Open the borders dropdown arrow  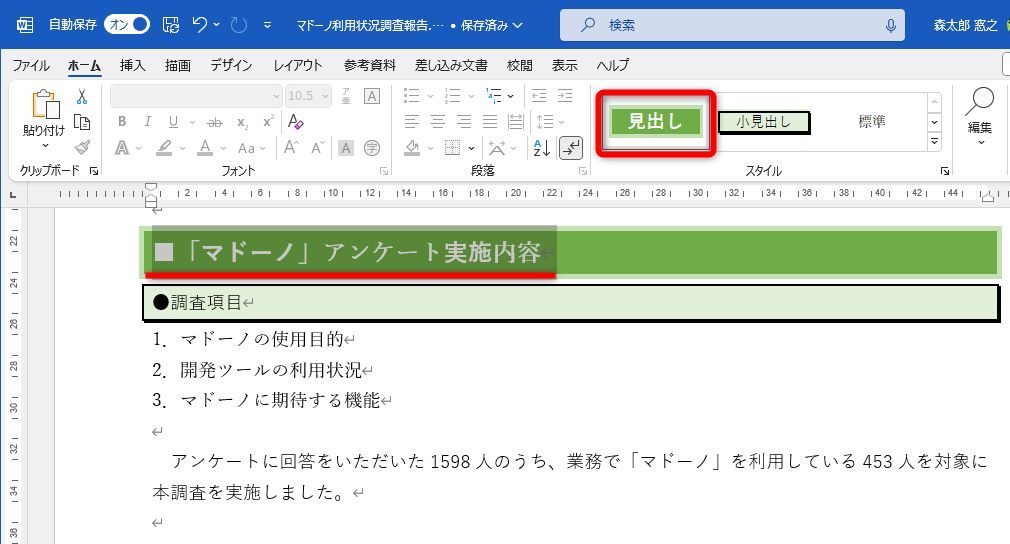(472, 149)
